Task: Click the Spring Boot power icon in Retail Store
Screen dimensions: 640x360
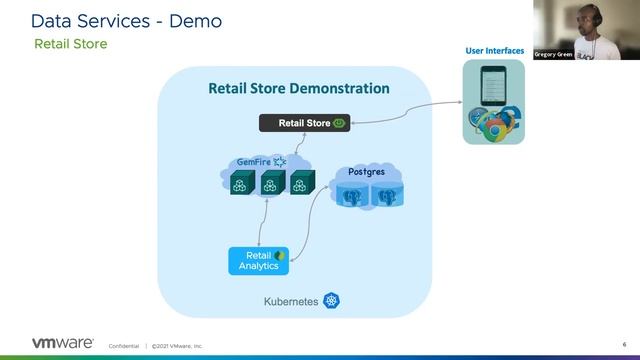Action: [339, 123]
